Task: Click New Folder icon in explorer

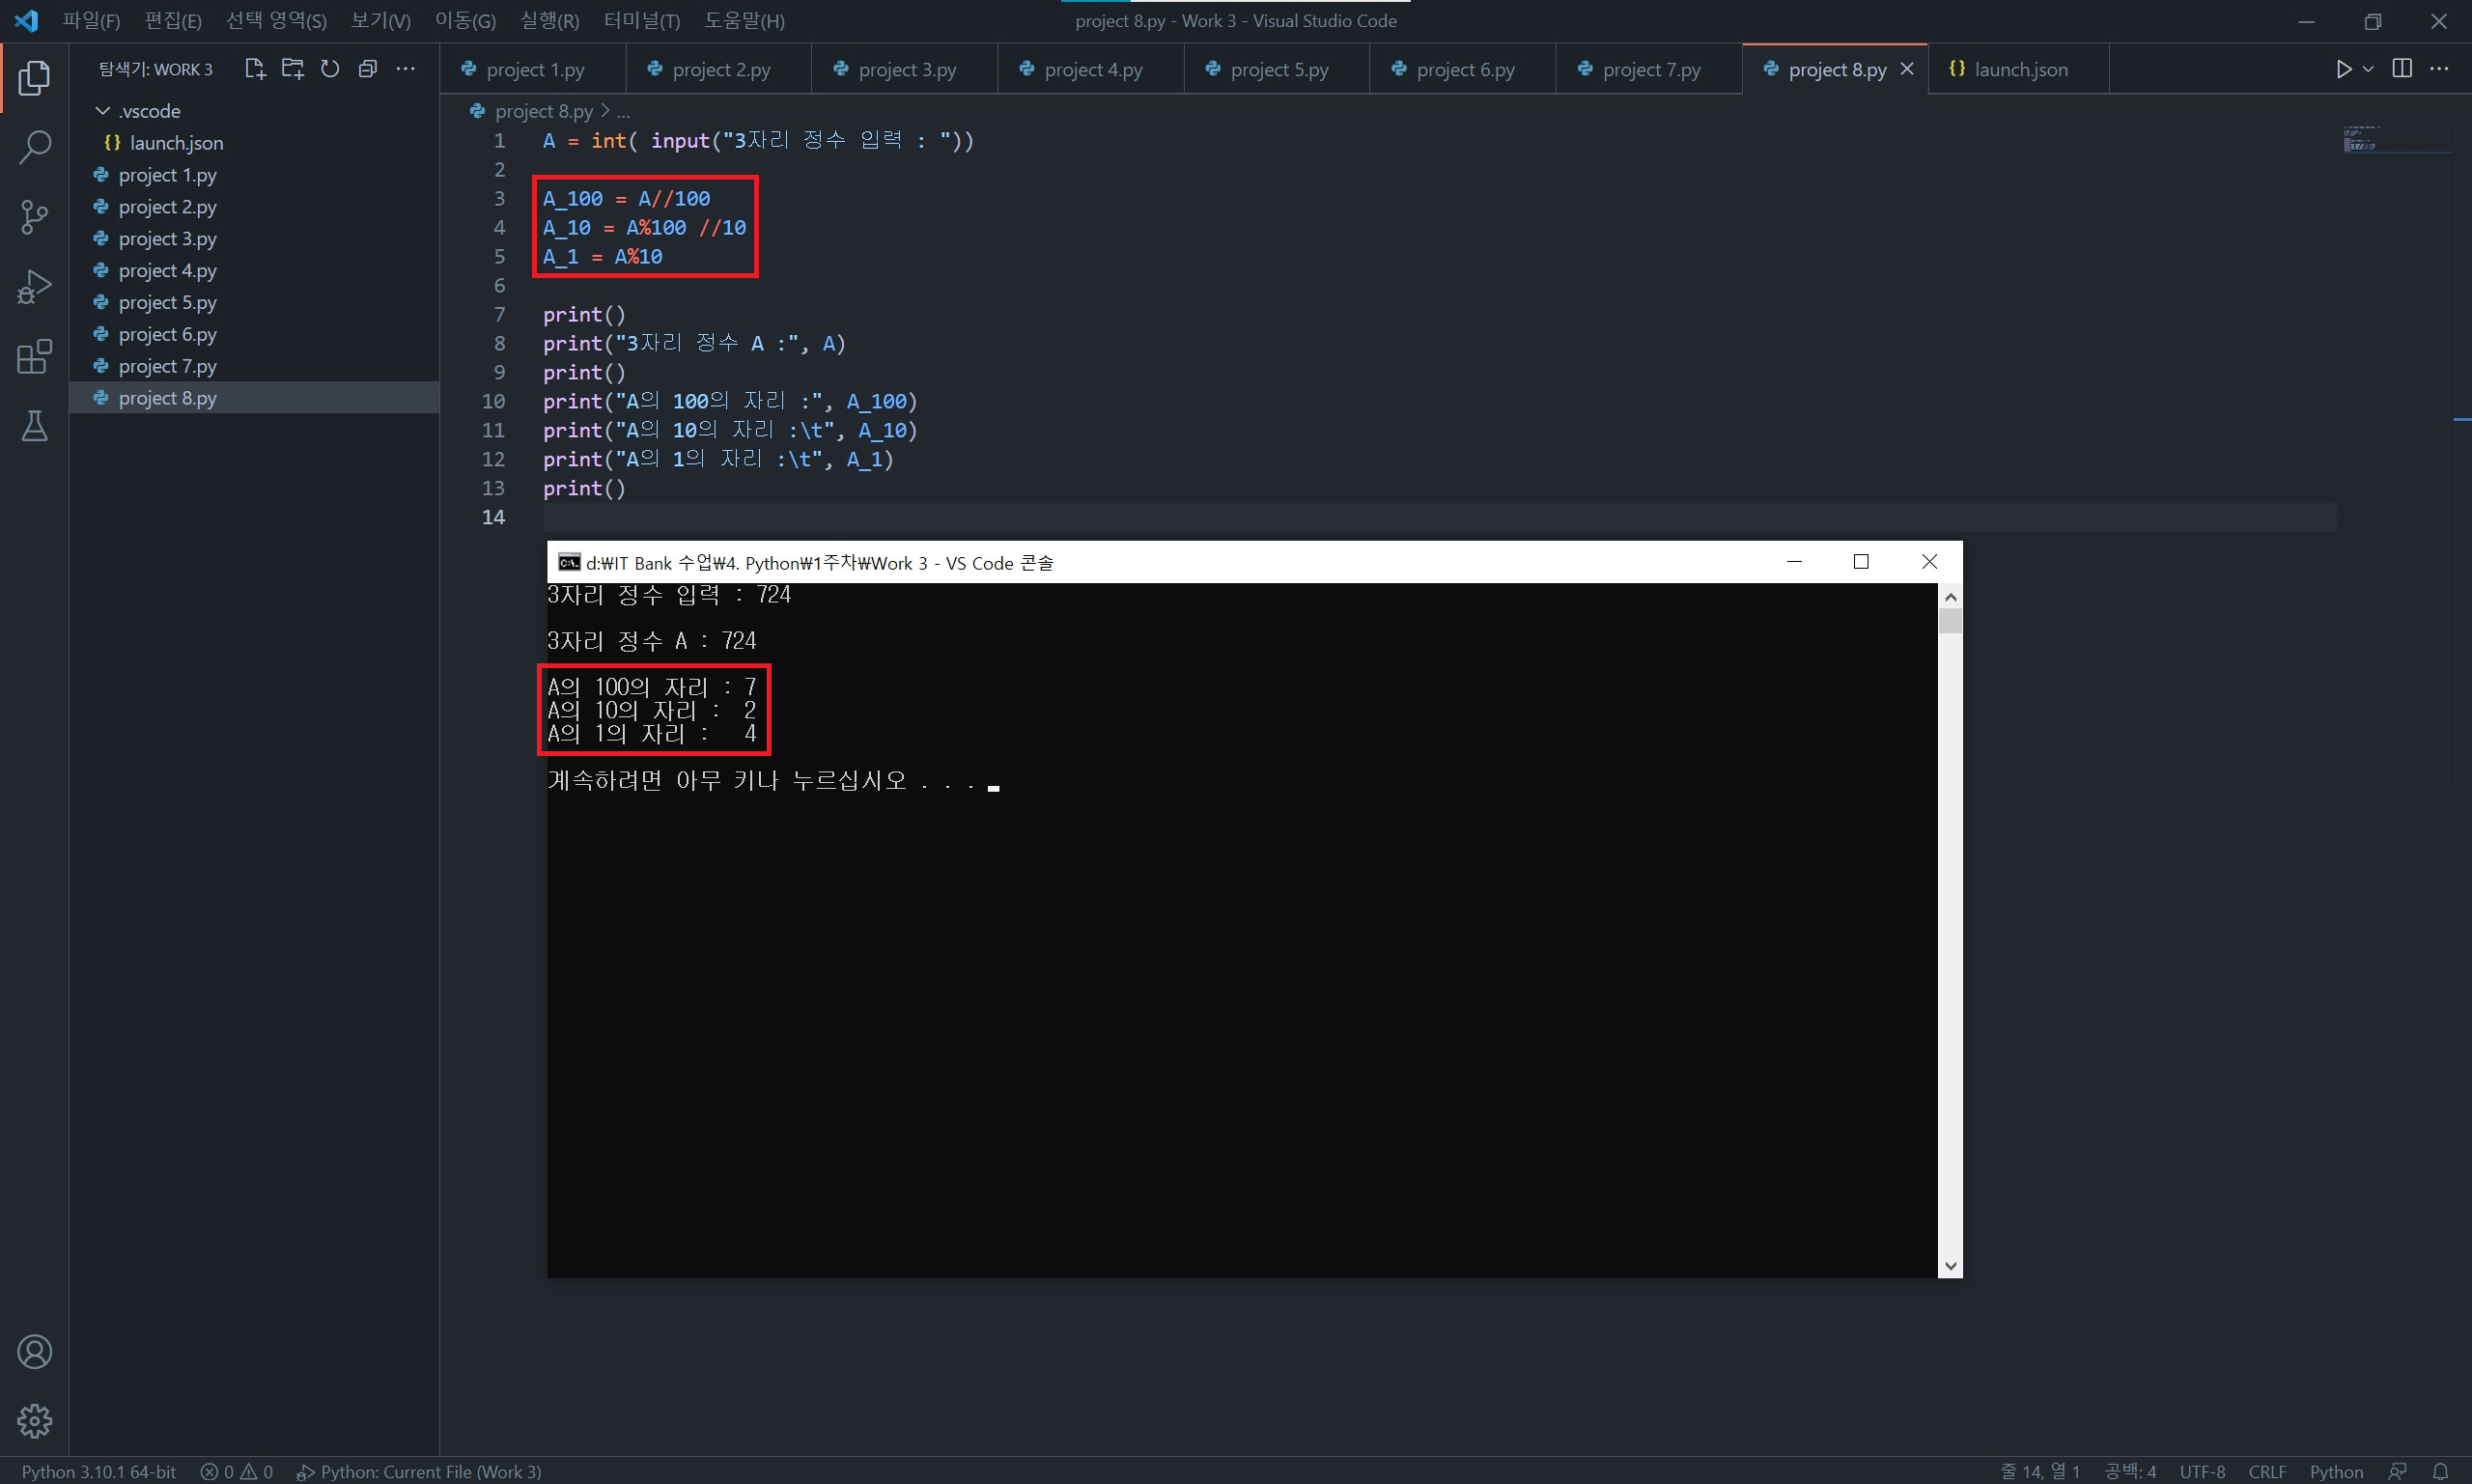Action: [293, 69]
